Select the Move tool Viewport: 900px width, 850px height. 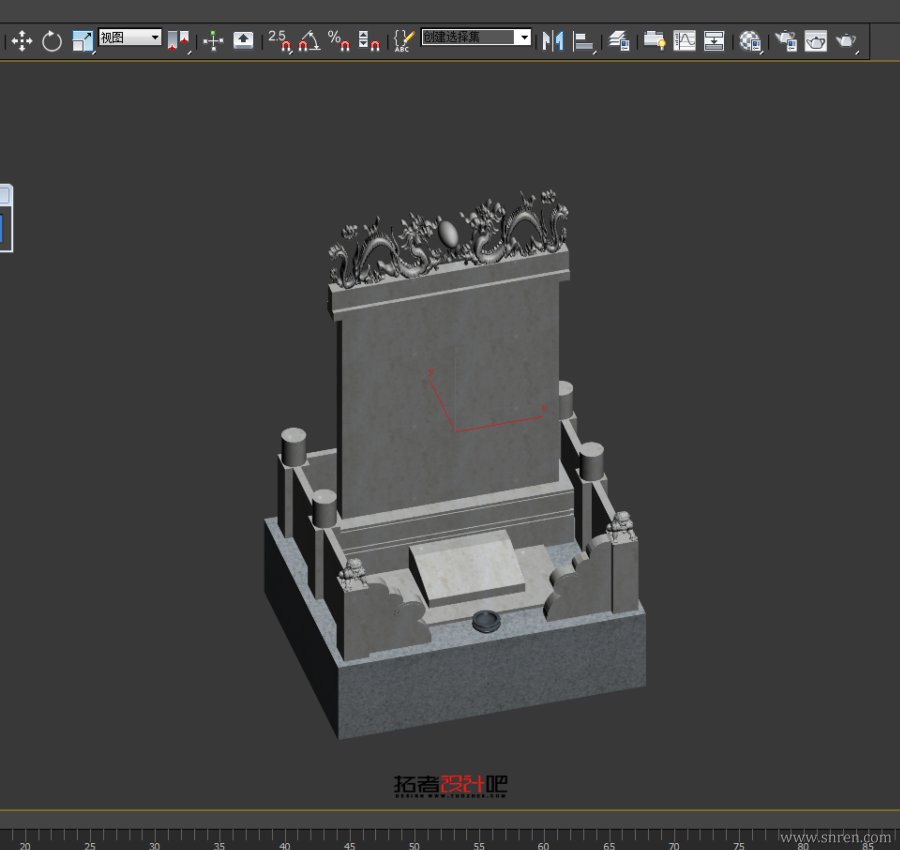pyautogui.click(x=22, y=41)
